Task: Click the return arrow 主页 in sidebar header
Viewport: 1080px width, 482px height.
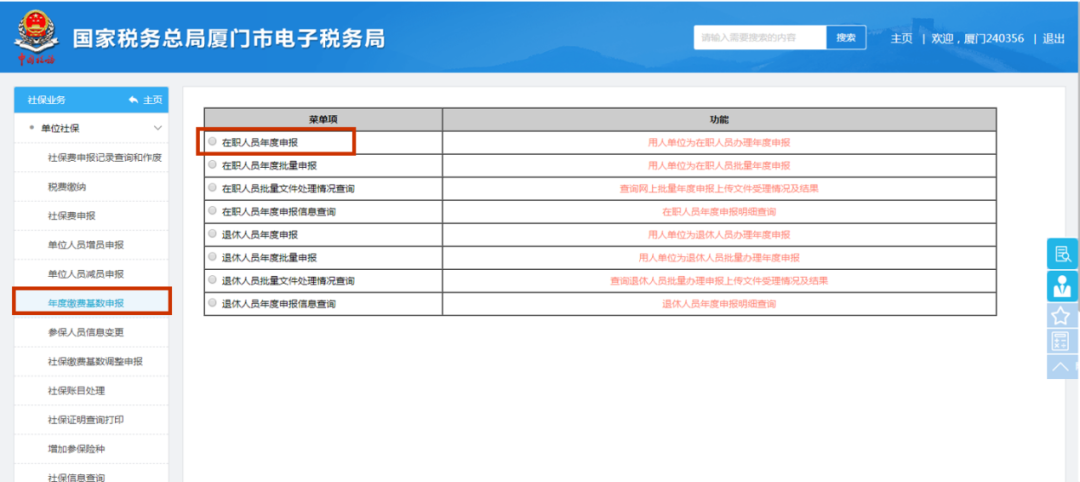Action: point(145,100)
